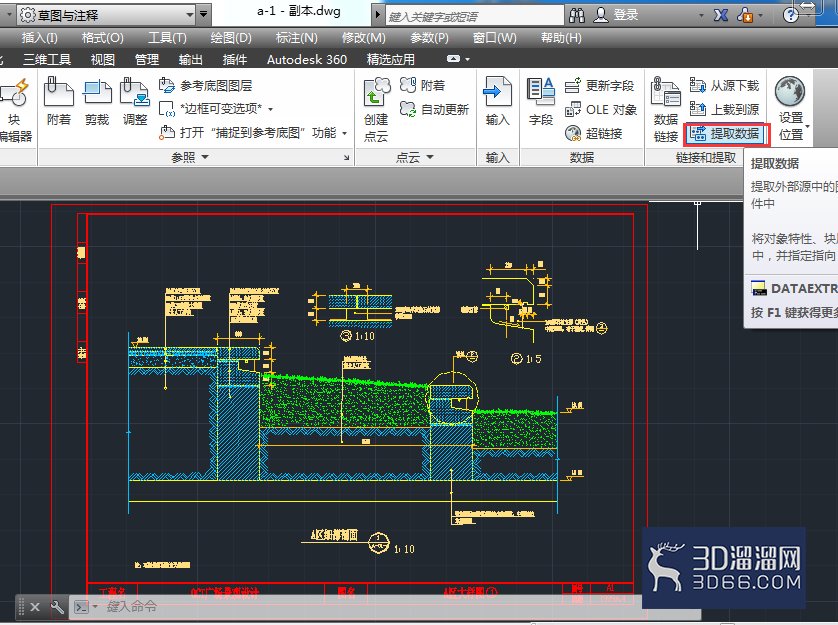Open the workspace dropdown 草图与注释
The width and height of the screenshot is (838, 625).
point(106,15)
